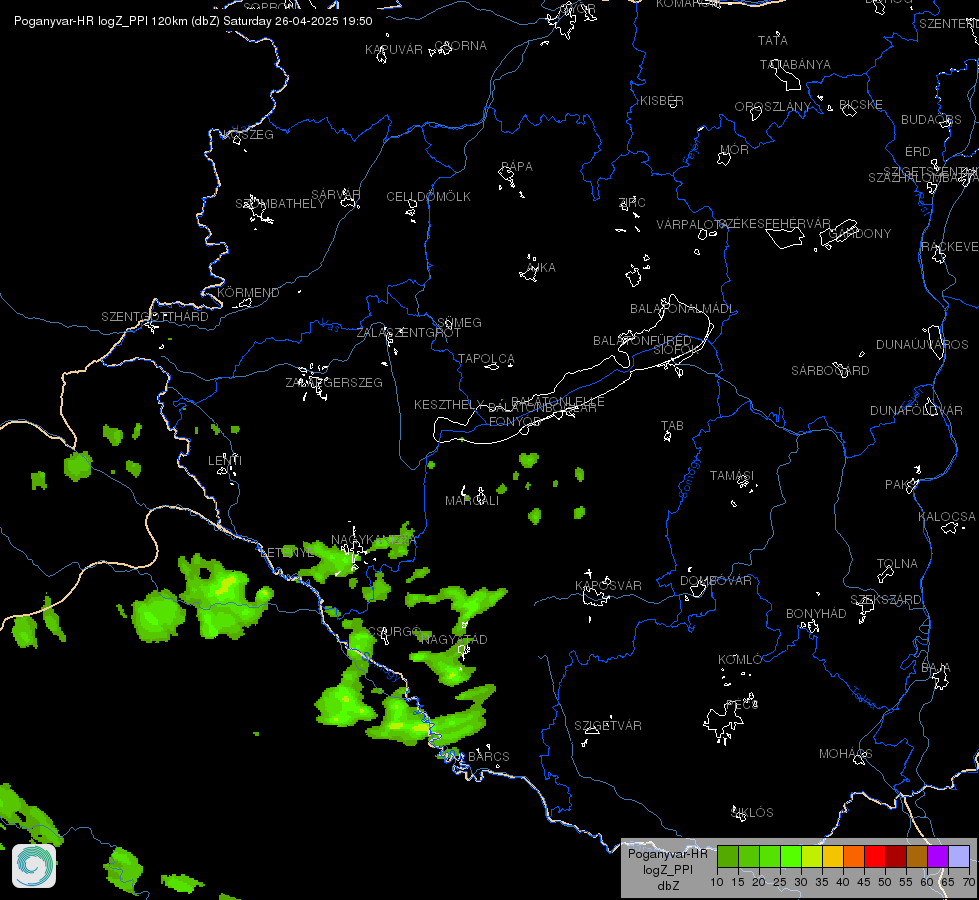Click the SZOMBATHELY city label
Image resolution: width=979 pixels, height=900 pixels.
pyautogui.click(x=280, y=204)
